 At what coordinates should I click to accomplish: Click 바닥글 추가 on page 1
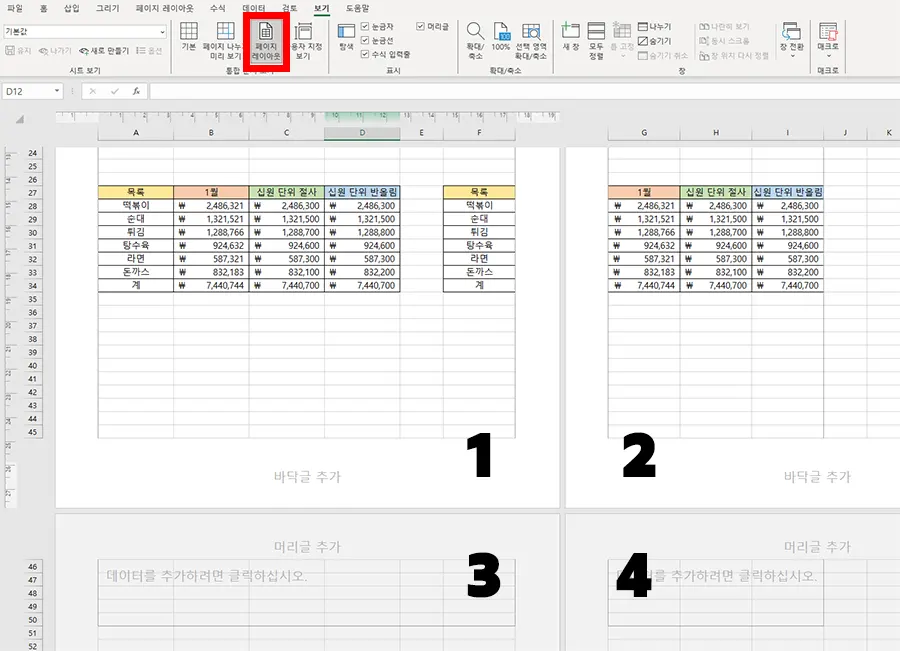(307, 478)
